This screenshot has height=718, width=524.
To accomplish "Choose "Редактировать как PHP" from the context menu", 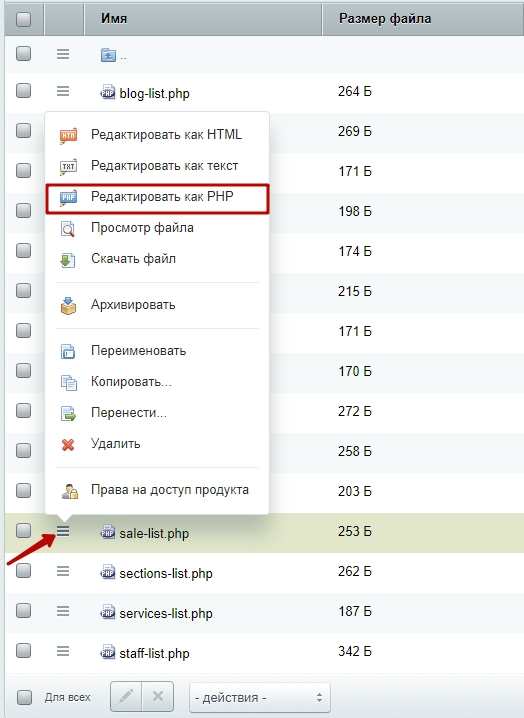I will [157, 197].
